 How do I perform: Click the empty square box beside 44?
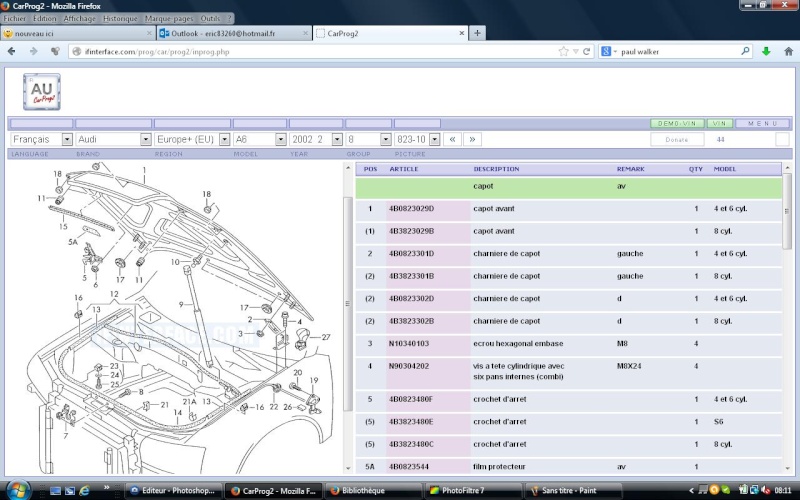782,139
